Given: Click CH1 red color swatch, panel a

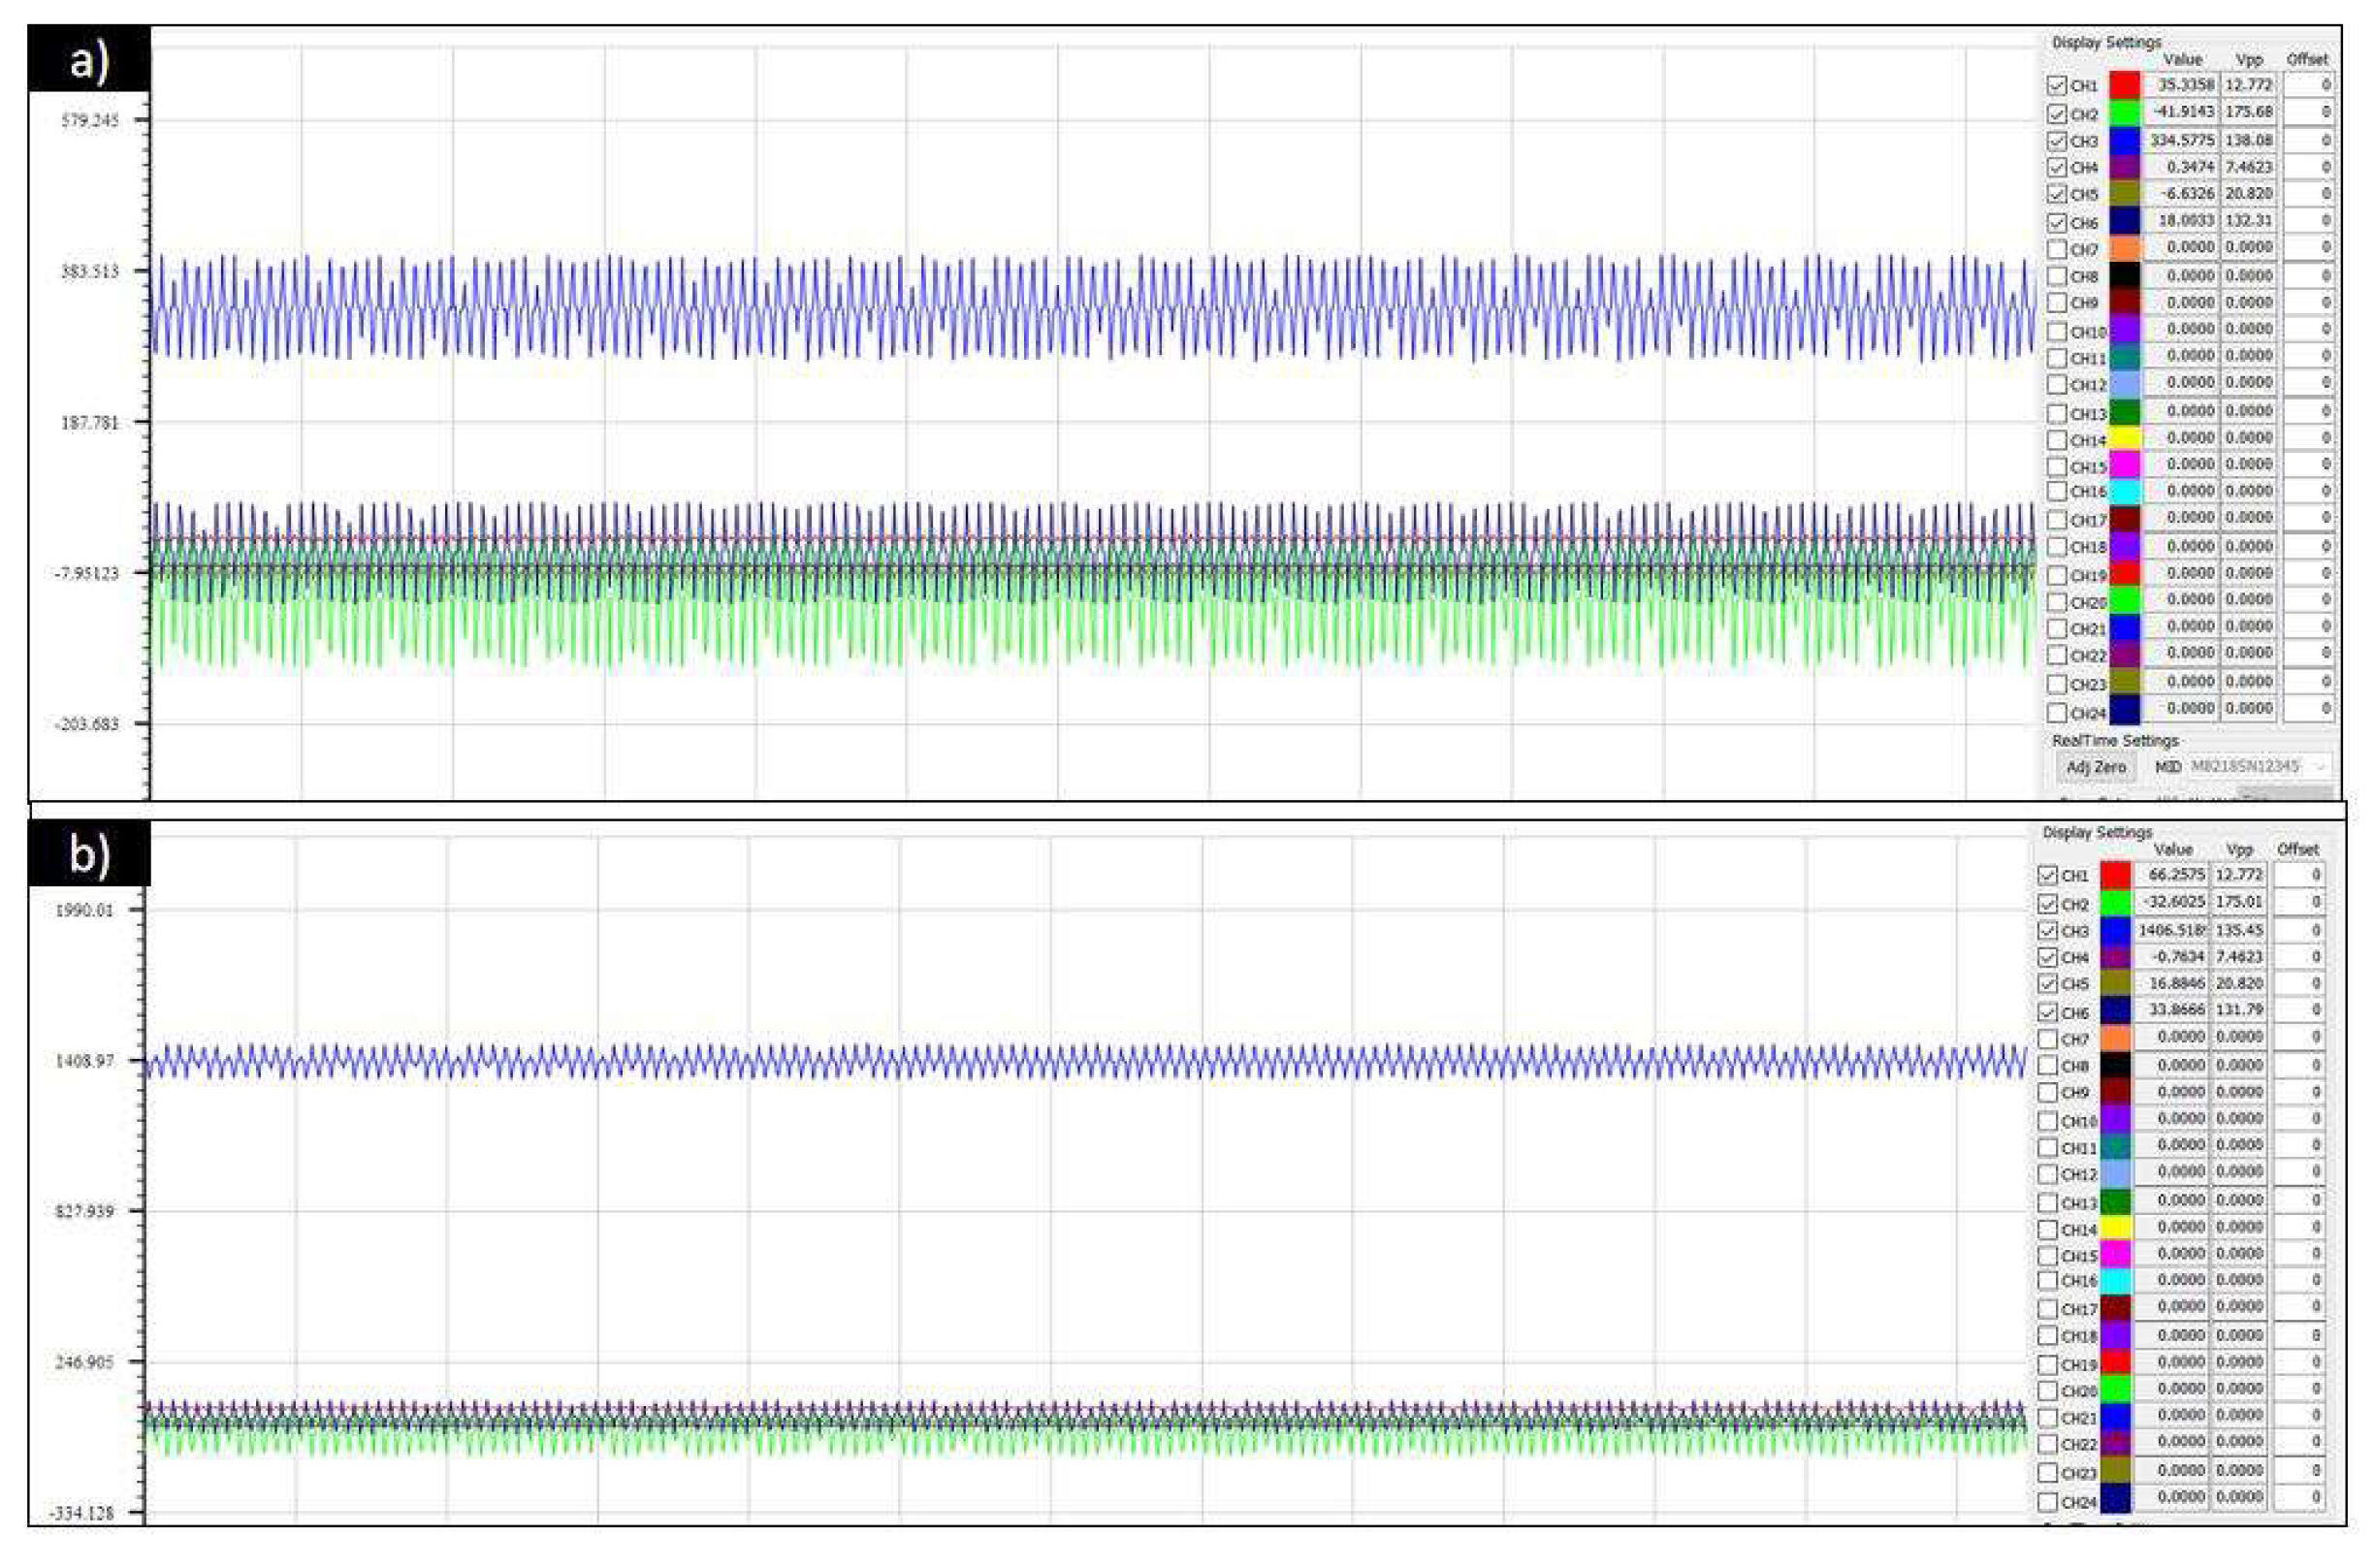Looking at the screenshot, I should [2125, 85].
